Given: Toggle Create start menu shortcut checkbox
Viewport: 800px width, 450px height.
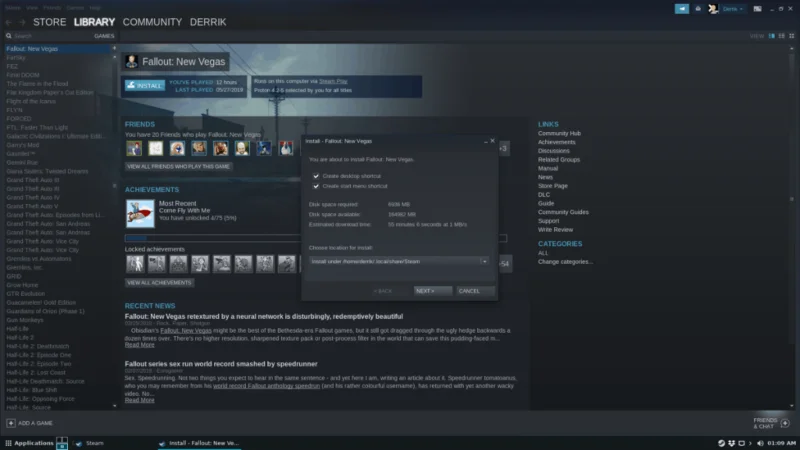Looking at the screenshot, I should coord(316,186).
